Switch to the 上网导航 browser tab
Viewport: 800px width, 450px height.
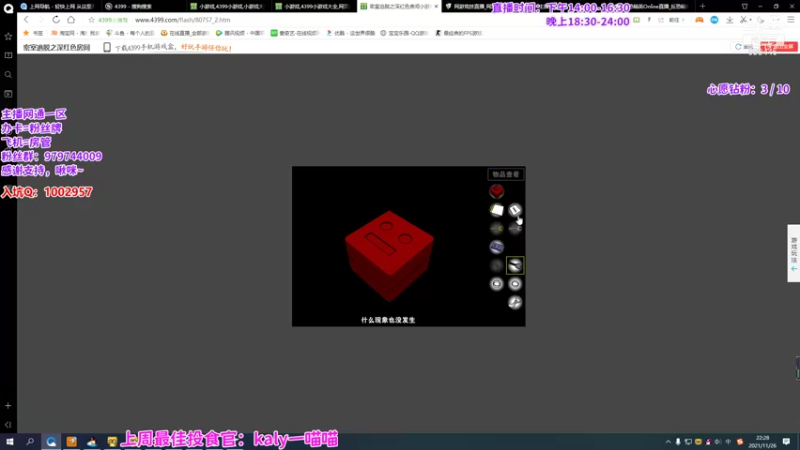58,6
